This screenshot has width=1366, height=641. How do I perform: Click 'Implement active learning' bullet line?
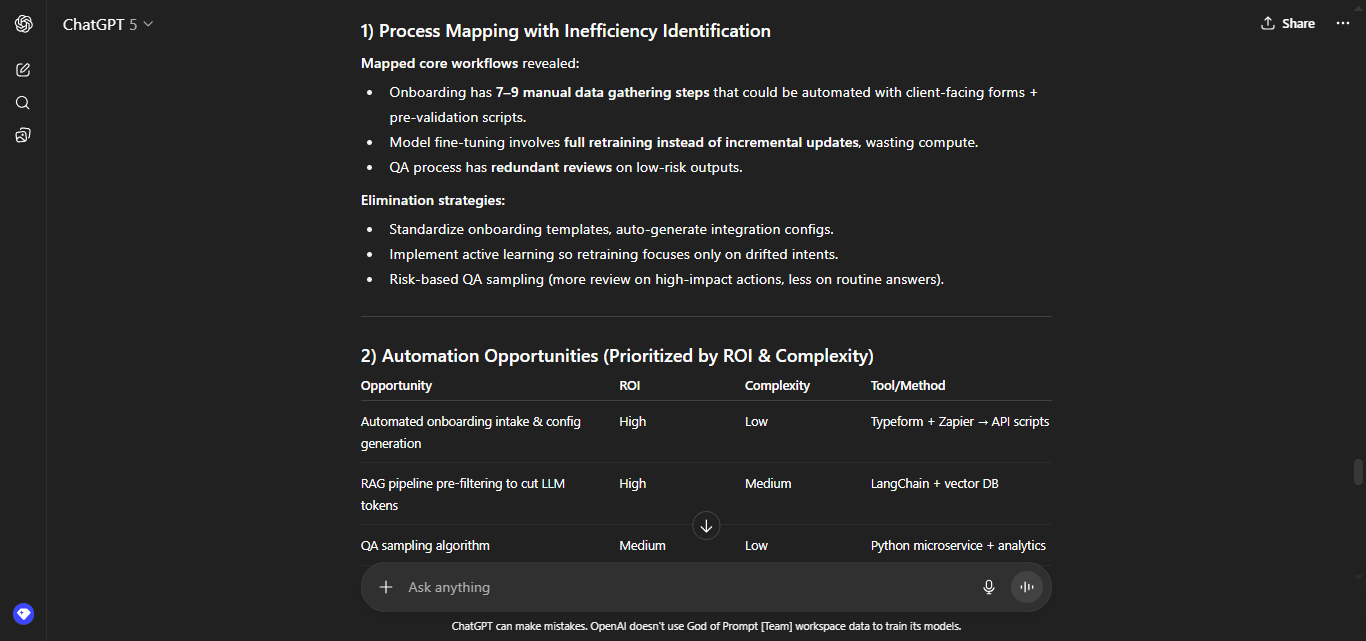(x=614, y=254)
